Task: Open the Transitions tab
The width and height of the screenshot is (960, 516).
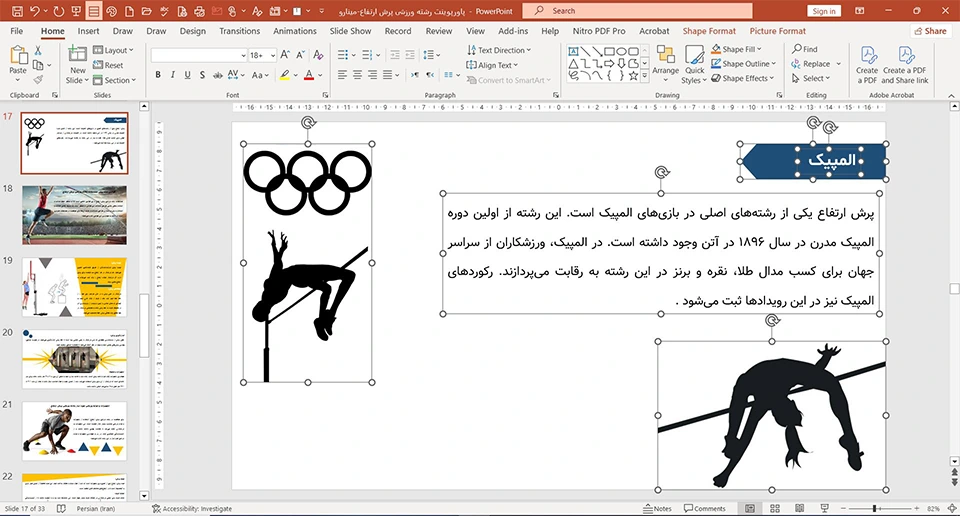Action: pos(239,31)
